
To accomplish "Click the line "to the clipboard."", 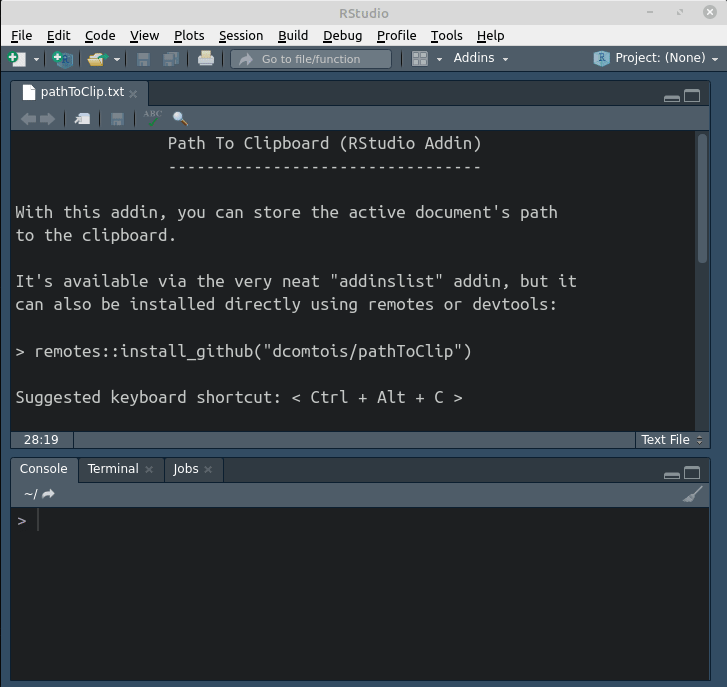I will click(x=96, y=235).
